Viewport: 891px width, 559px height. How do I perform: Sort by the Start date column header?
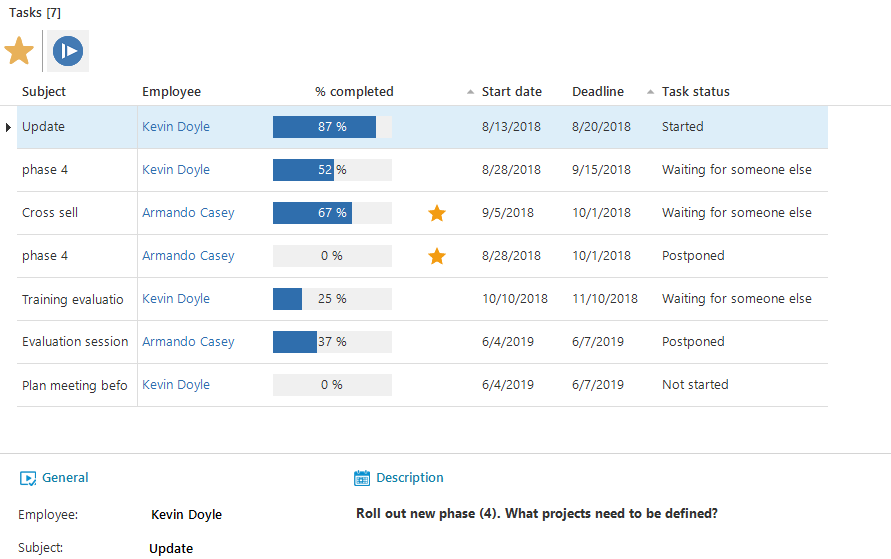[x=511, y=92]
